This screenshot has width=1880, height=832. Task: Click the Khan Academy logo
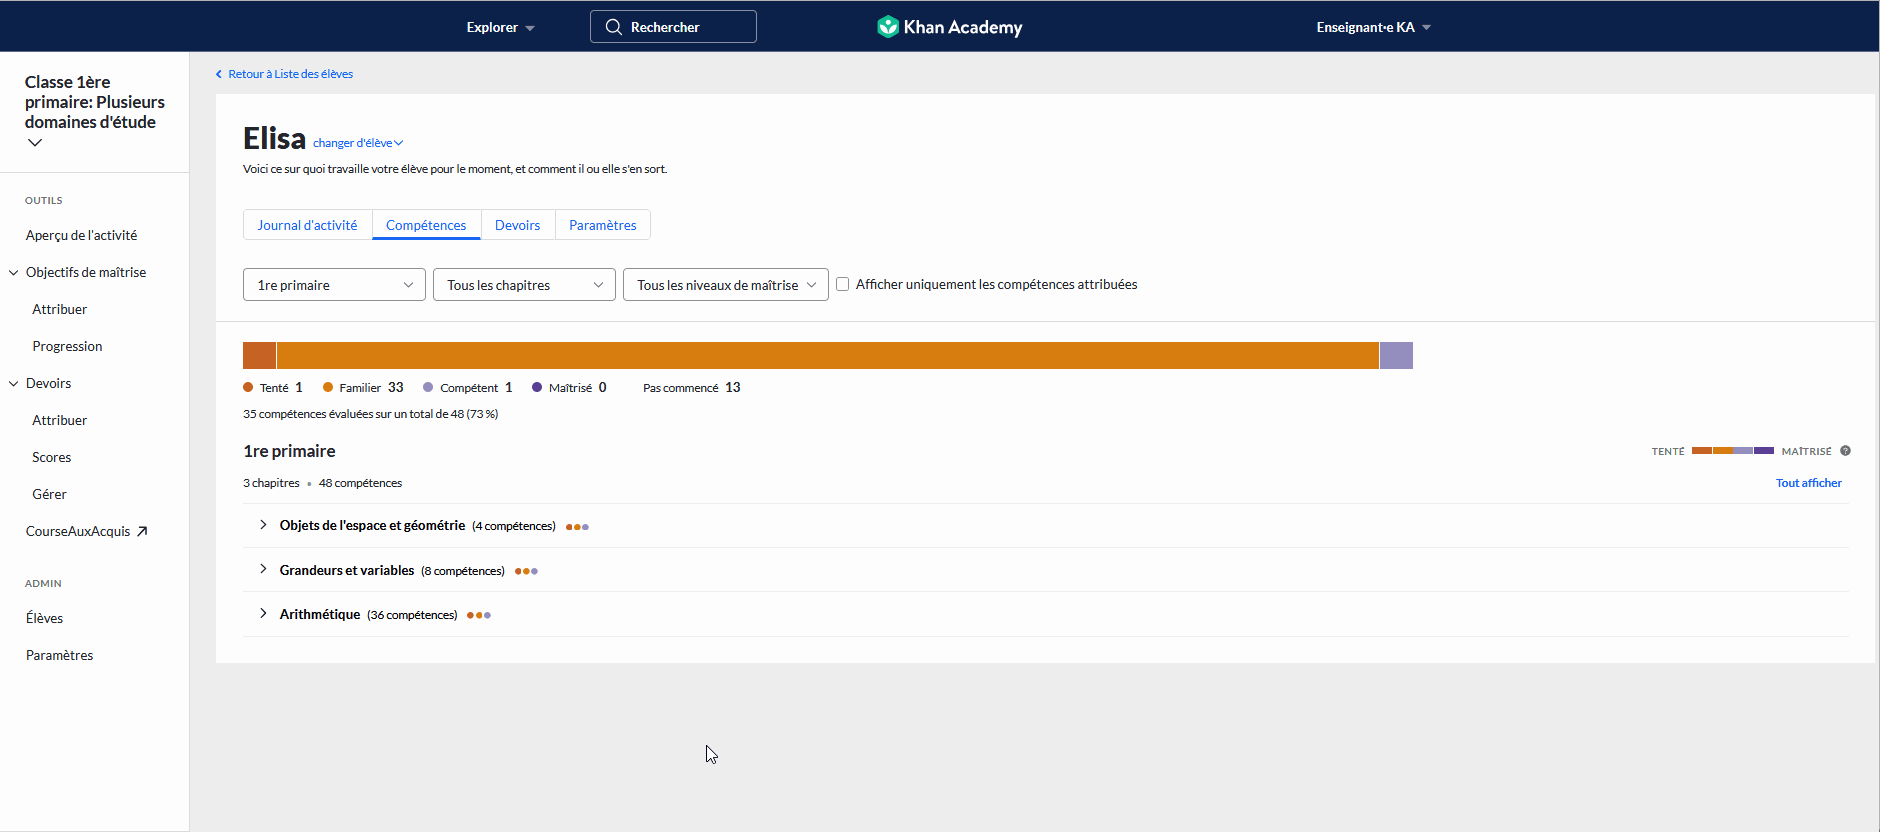point(949,27)
